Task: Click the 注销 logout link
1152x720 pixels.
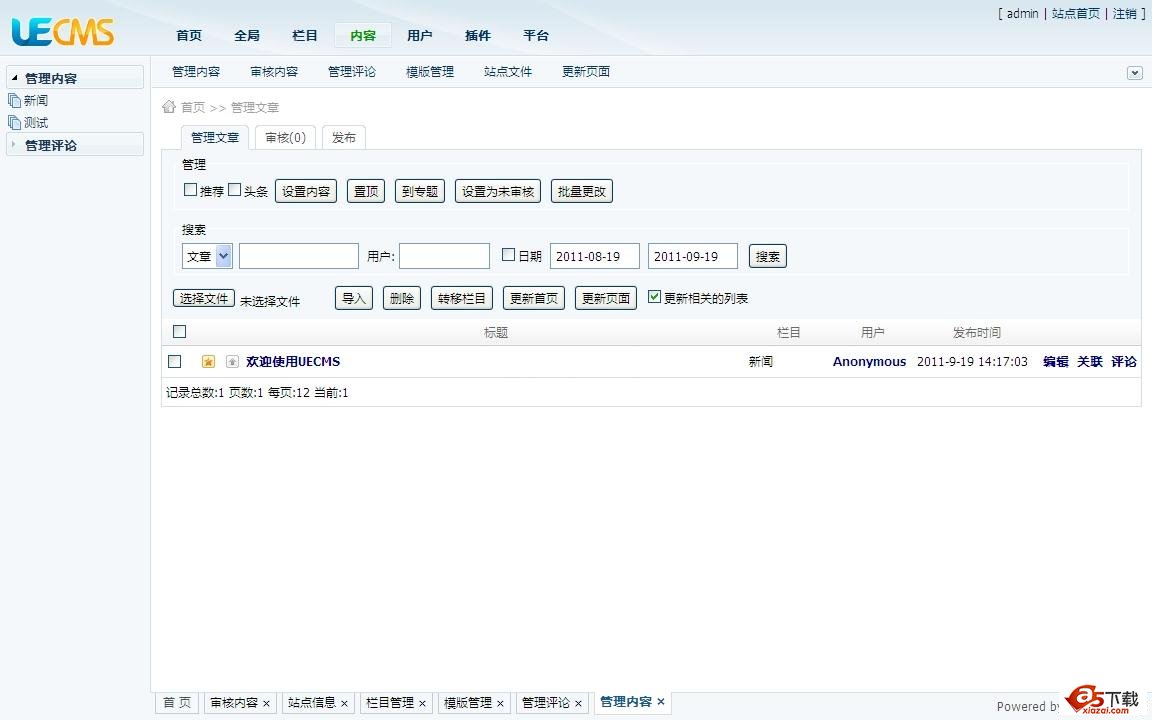Action: click(x=1124, y=13)
